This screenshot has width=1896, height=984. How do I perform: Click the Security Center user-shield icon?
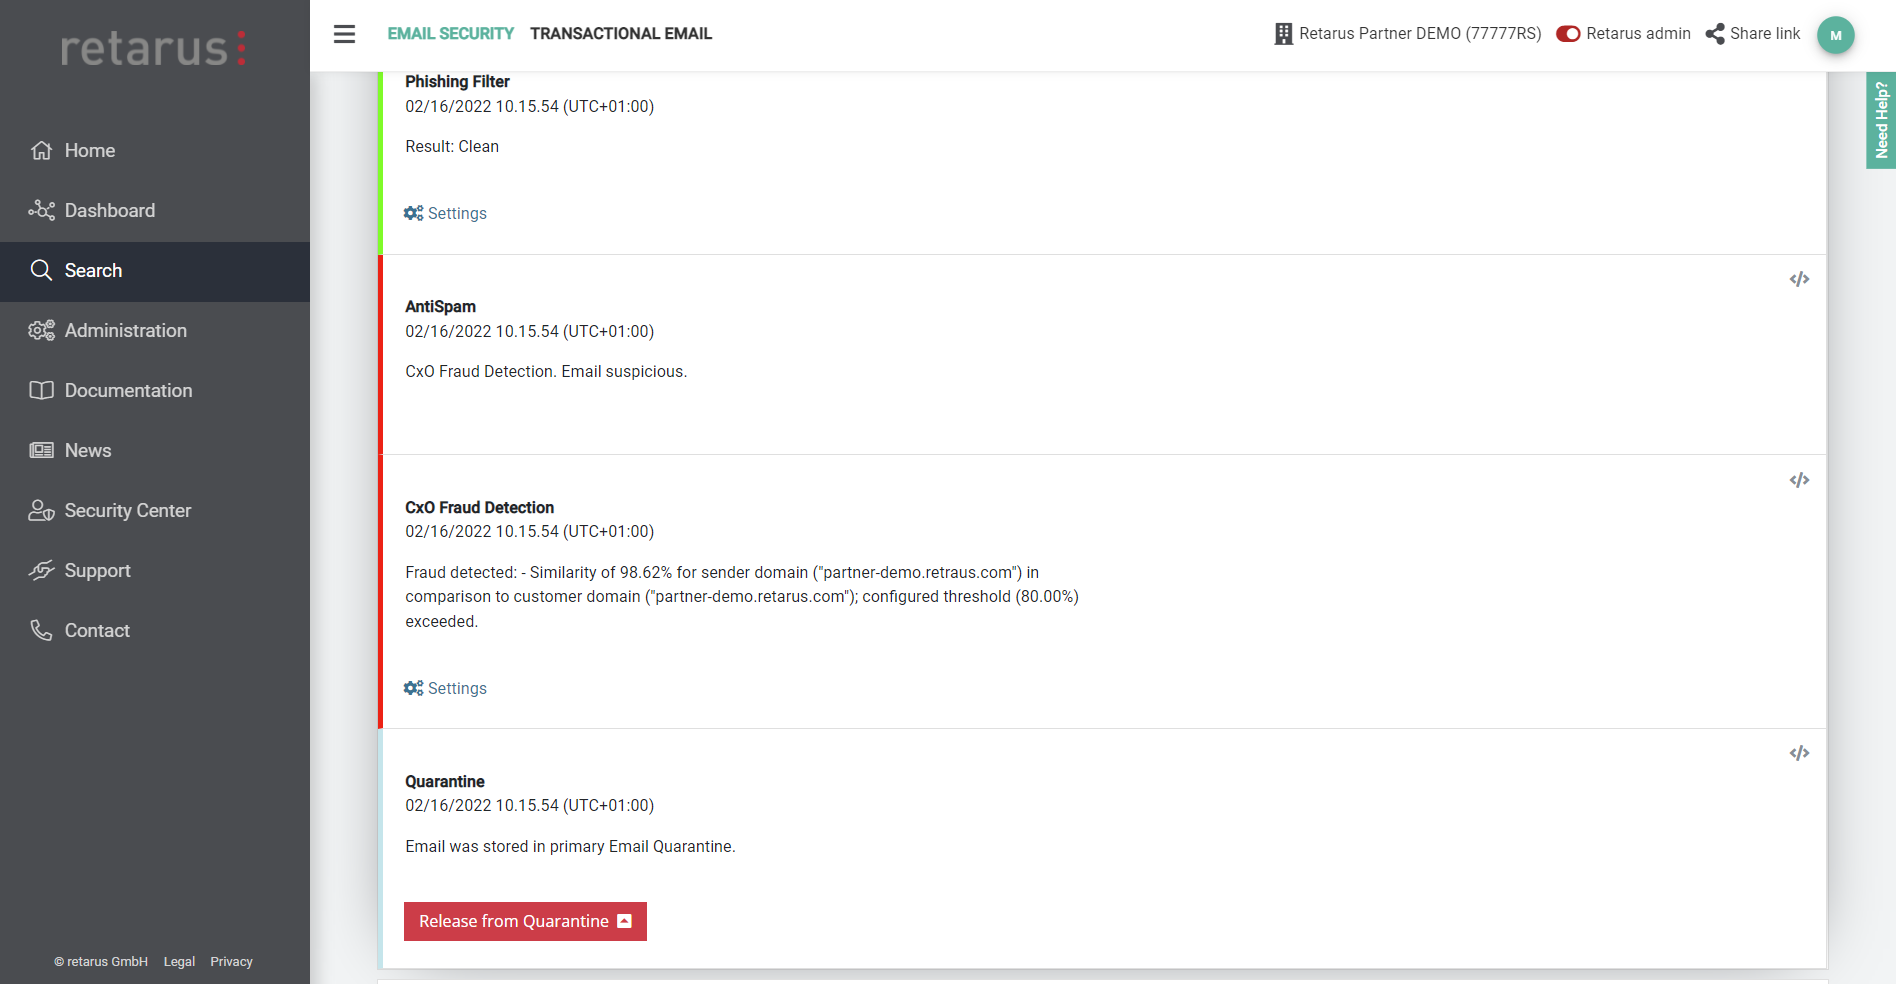click(x=41, y=510)
